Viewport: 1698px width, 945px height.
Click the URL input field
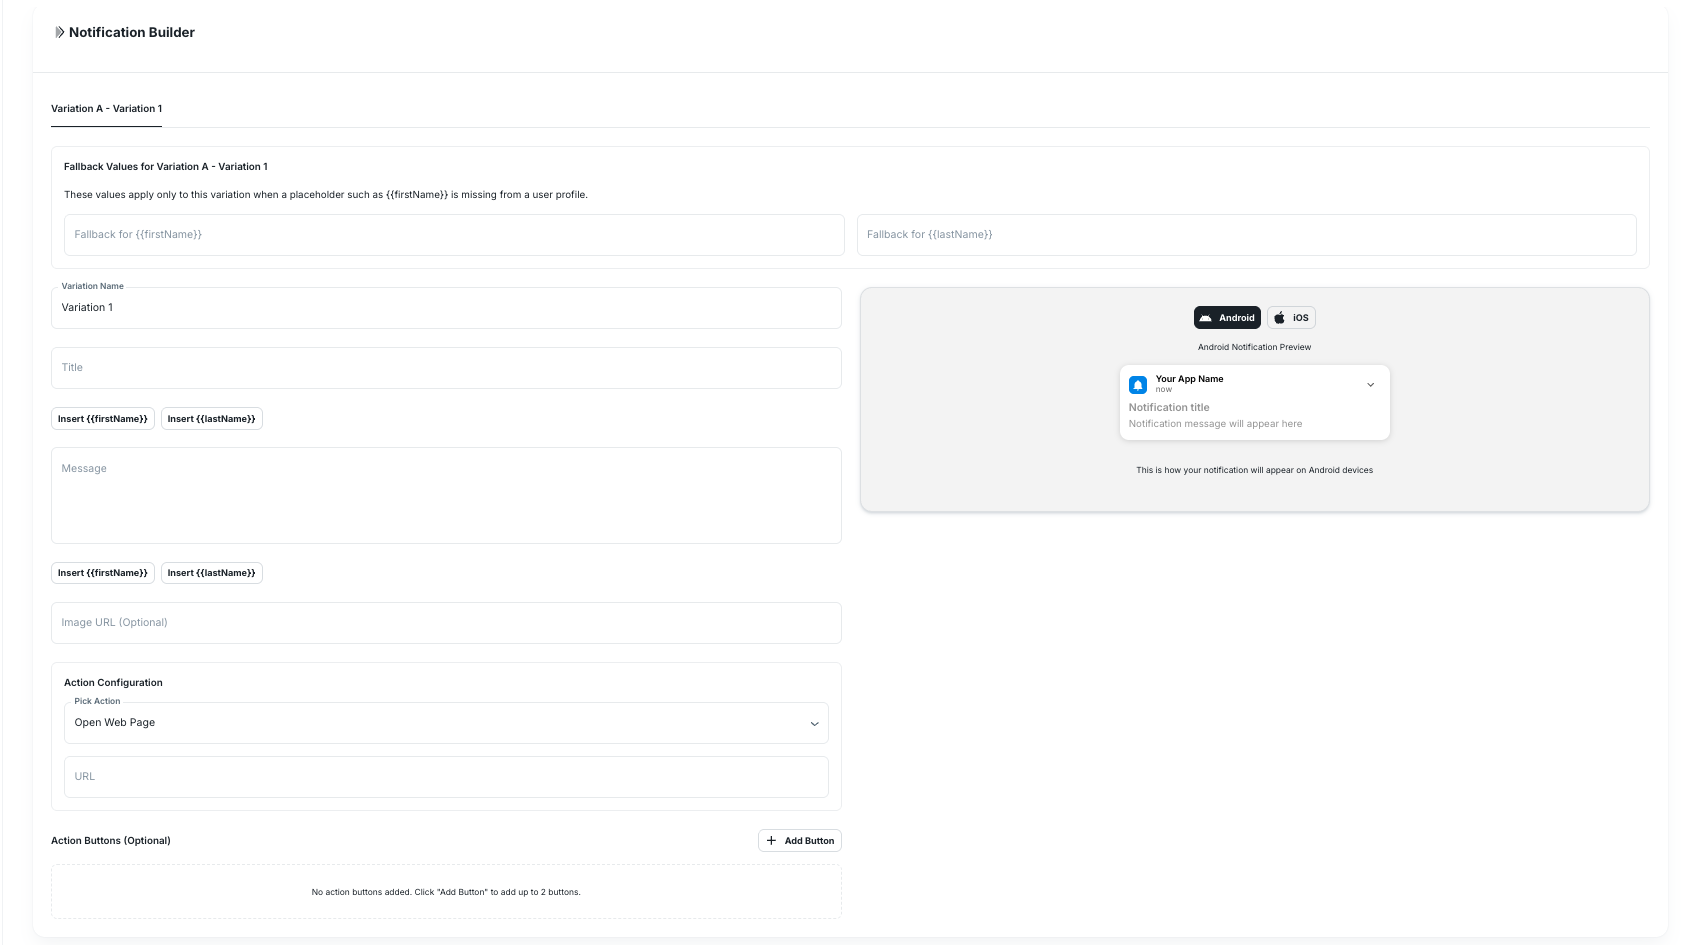(x=446, y=777)
